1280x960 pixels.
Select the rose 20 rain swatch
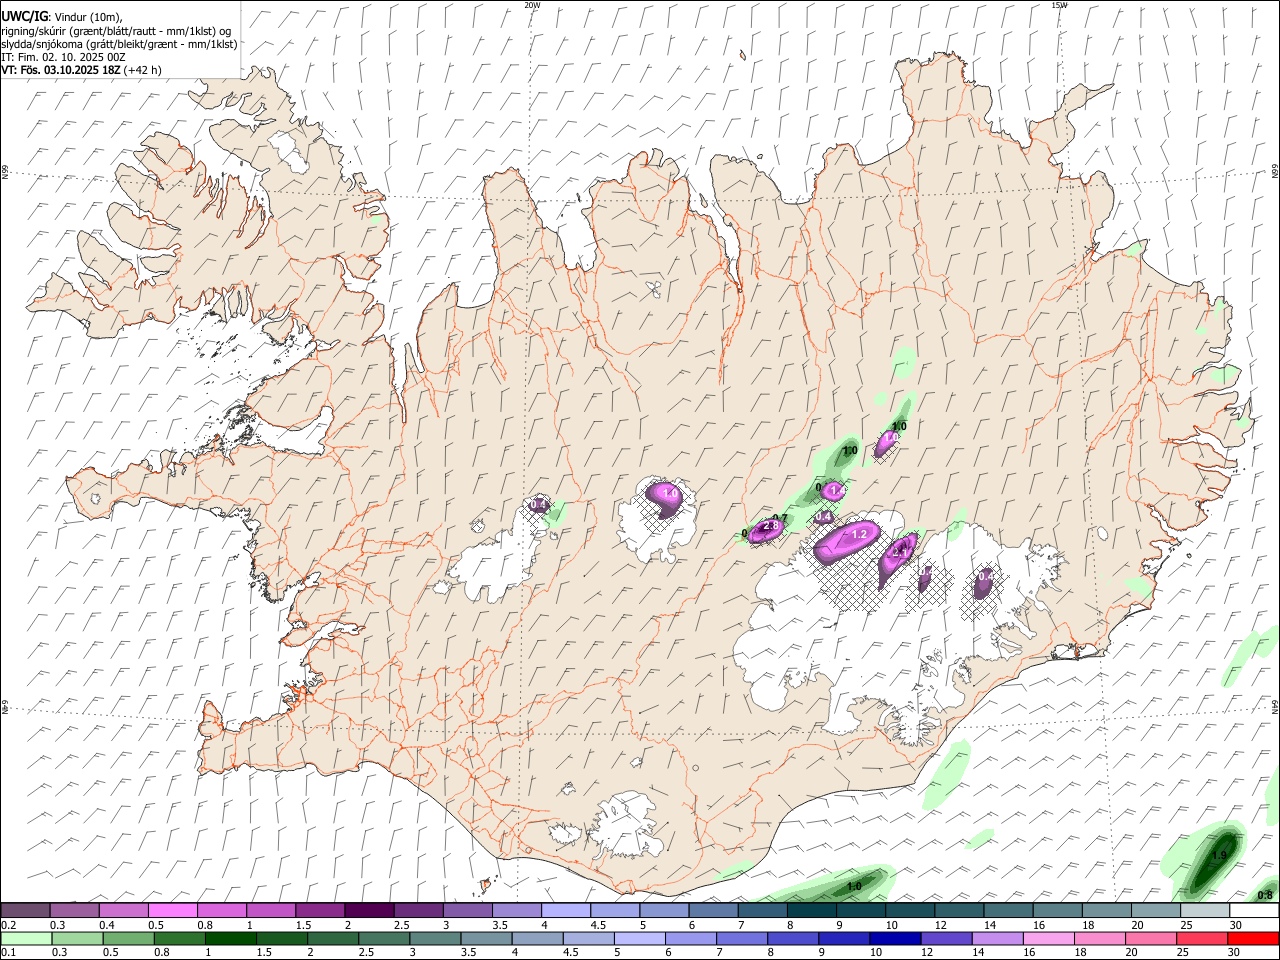click(1149, 938)
